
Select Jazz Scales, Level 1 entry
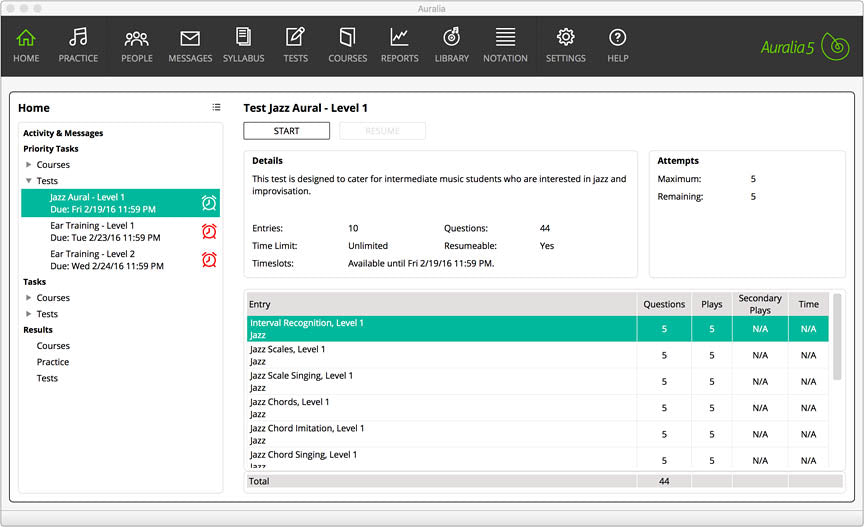point(537,355)
